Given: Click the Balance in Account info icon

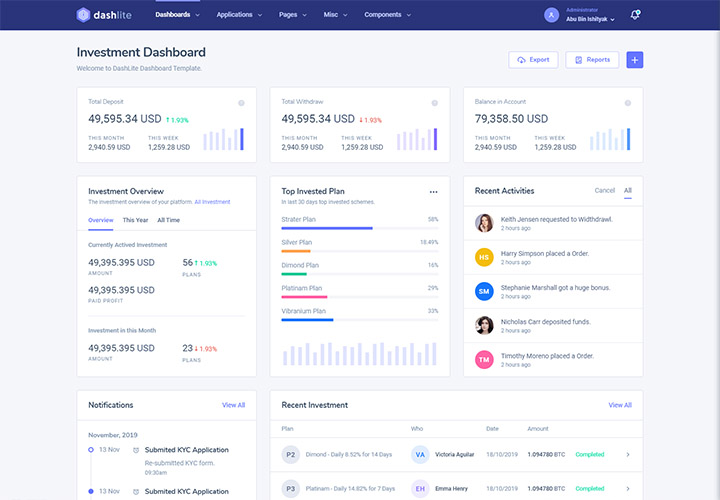Looking at the screenshot, I should 627,103.
